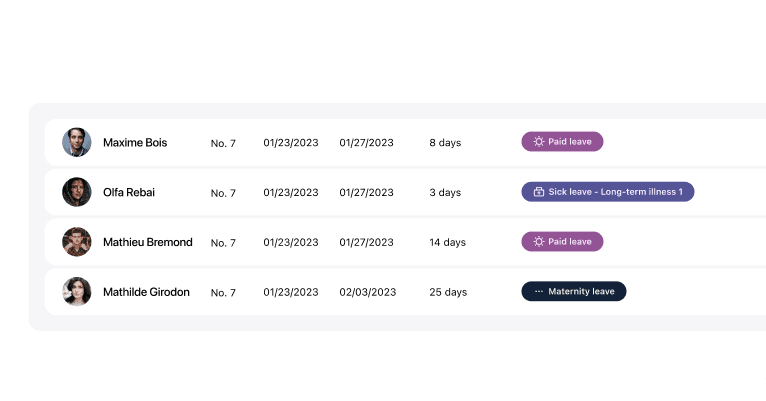Click sun icon in Mathieu's Paid leave badge
The height and width of the screenshot is (401, 766).
coord(538,241)
